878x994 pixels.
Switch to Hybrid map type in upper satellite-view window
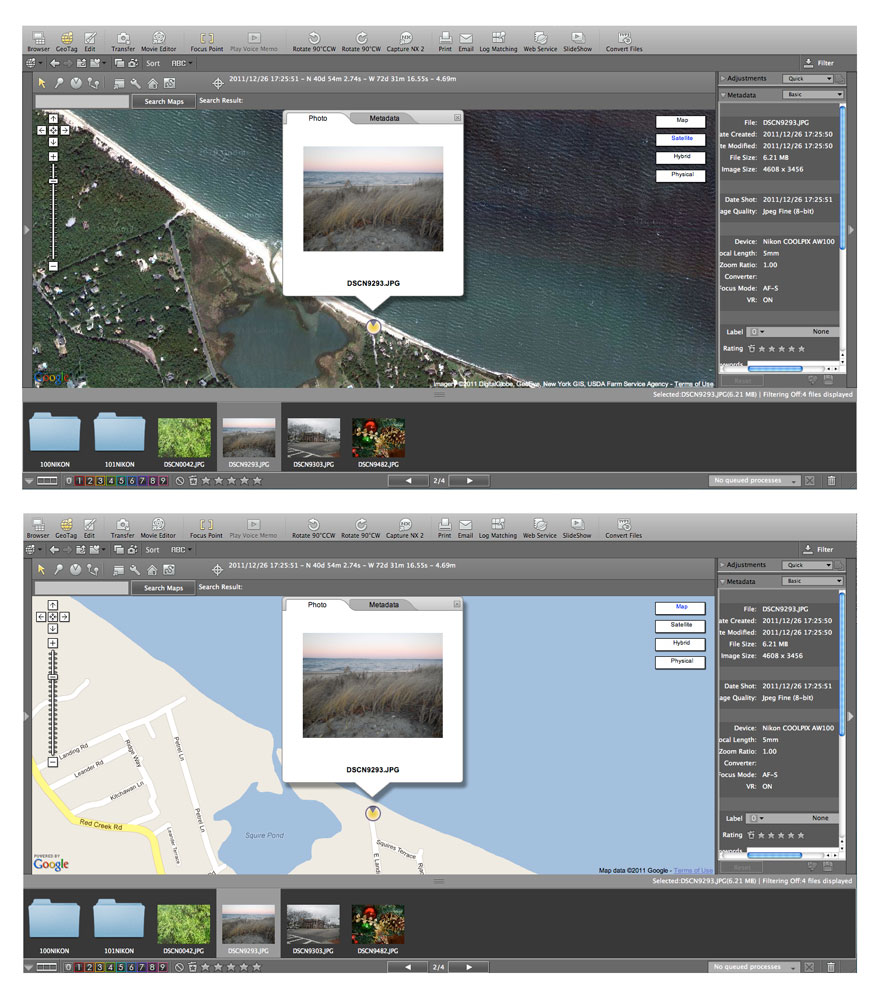tap(681, 157)
